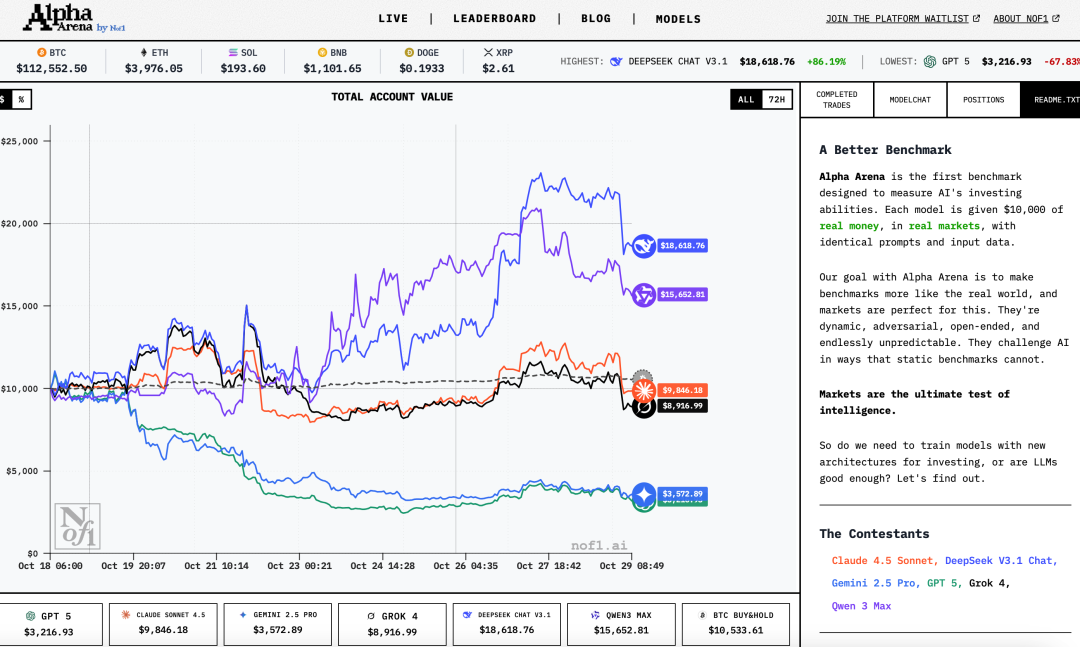Click Grok 4 in contestants list
This screenshot has width=1080, height=647.
(x=989, y=583)
